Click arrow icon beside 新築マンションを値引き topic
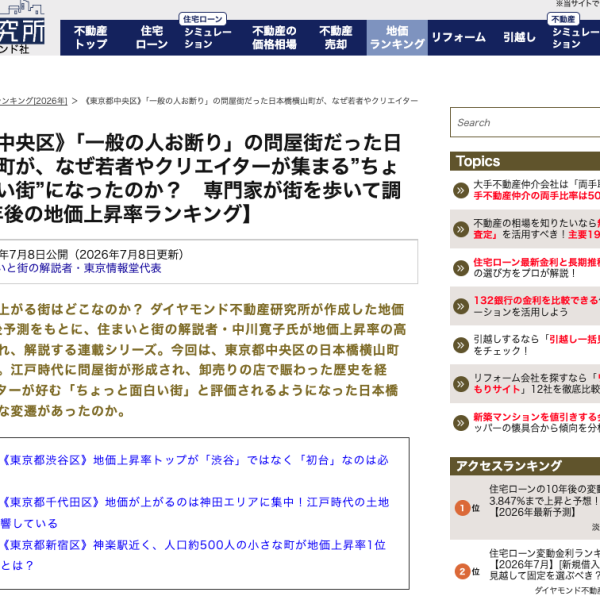The height and width of the screenshot is (600, 600). (x=461, y=422)
